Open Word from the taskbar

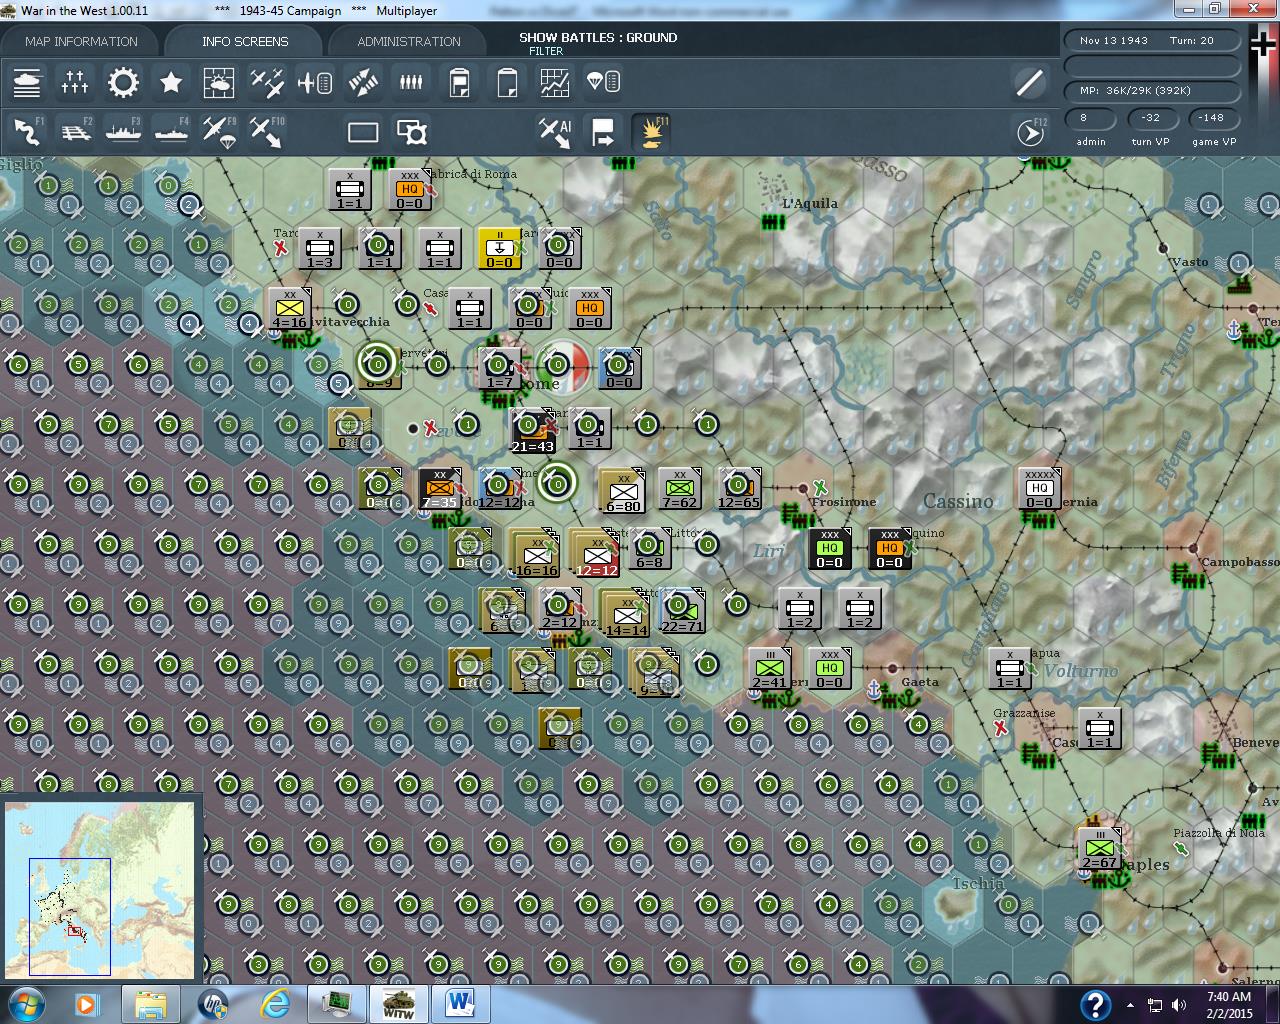461,1003
